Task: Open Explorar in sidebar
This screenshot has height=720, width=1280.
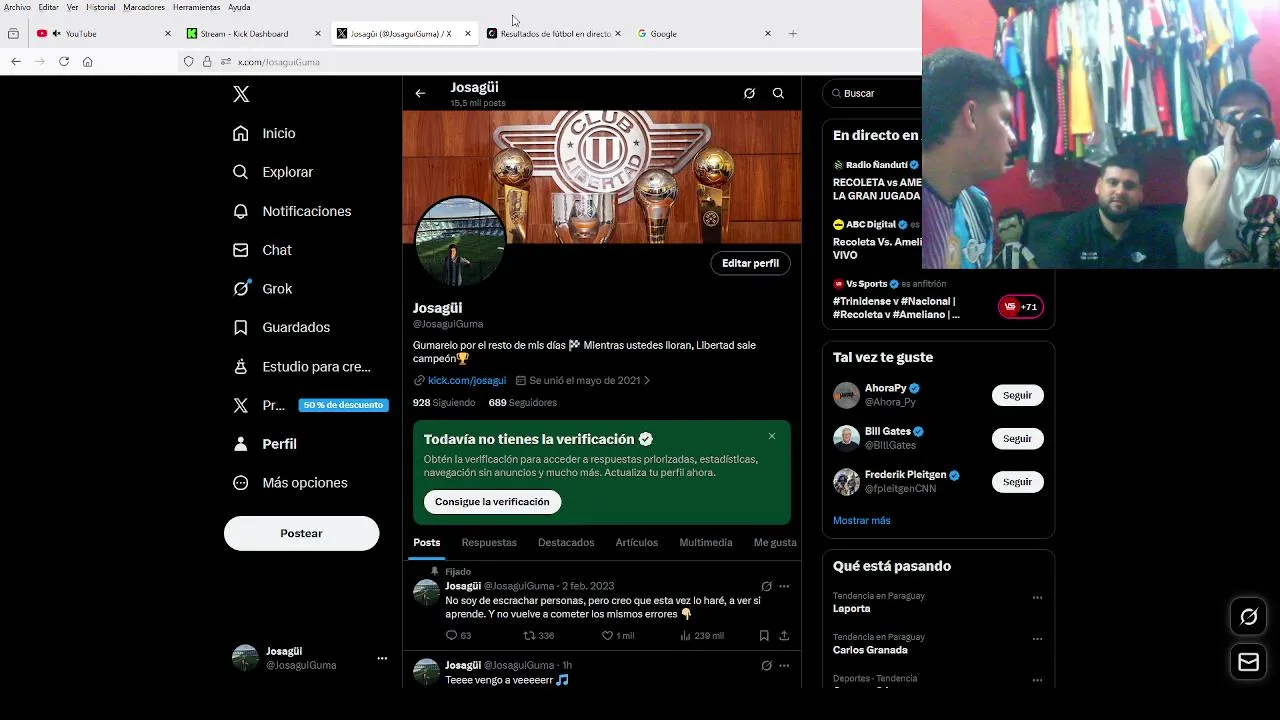Action: point(274,172)
